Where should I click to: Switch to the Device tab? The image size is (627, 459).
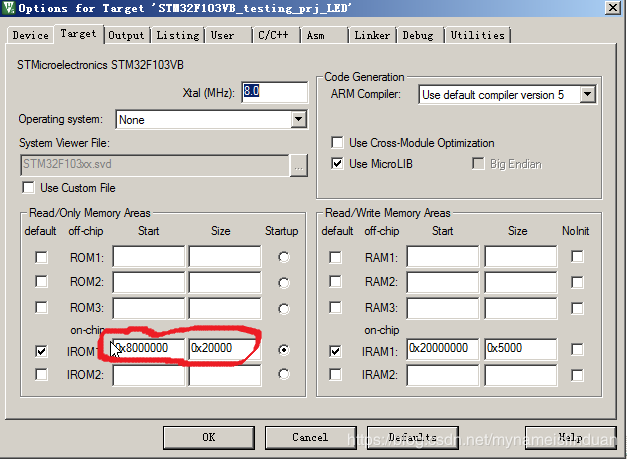click(x=30, y=35)
